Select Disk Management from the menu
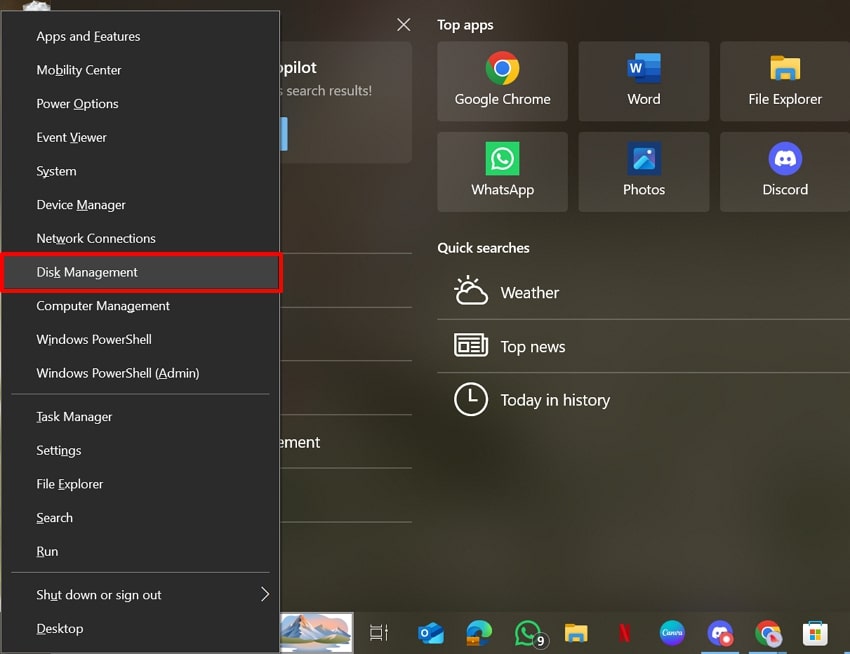Screen dimensions: 850x654 pos(87,272)
